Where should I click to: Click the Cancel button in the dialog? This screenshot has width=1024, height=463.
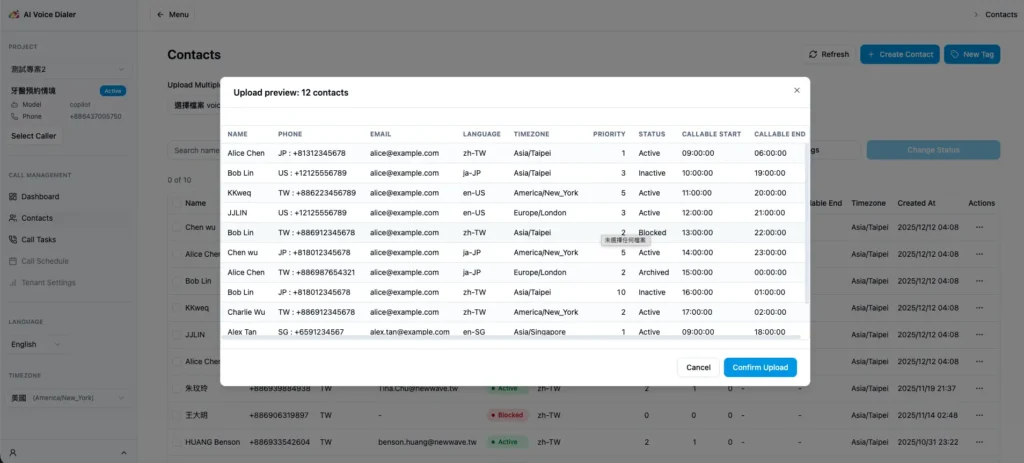(698, 367)
